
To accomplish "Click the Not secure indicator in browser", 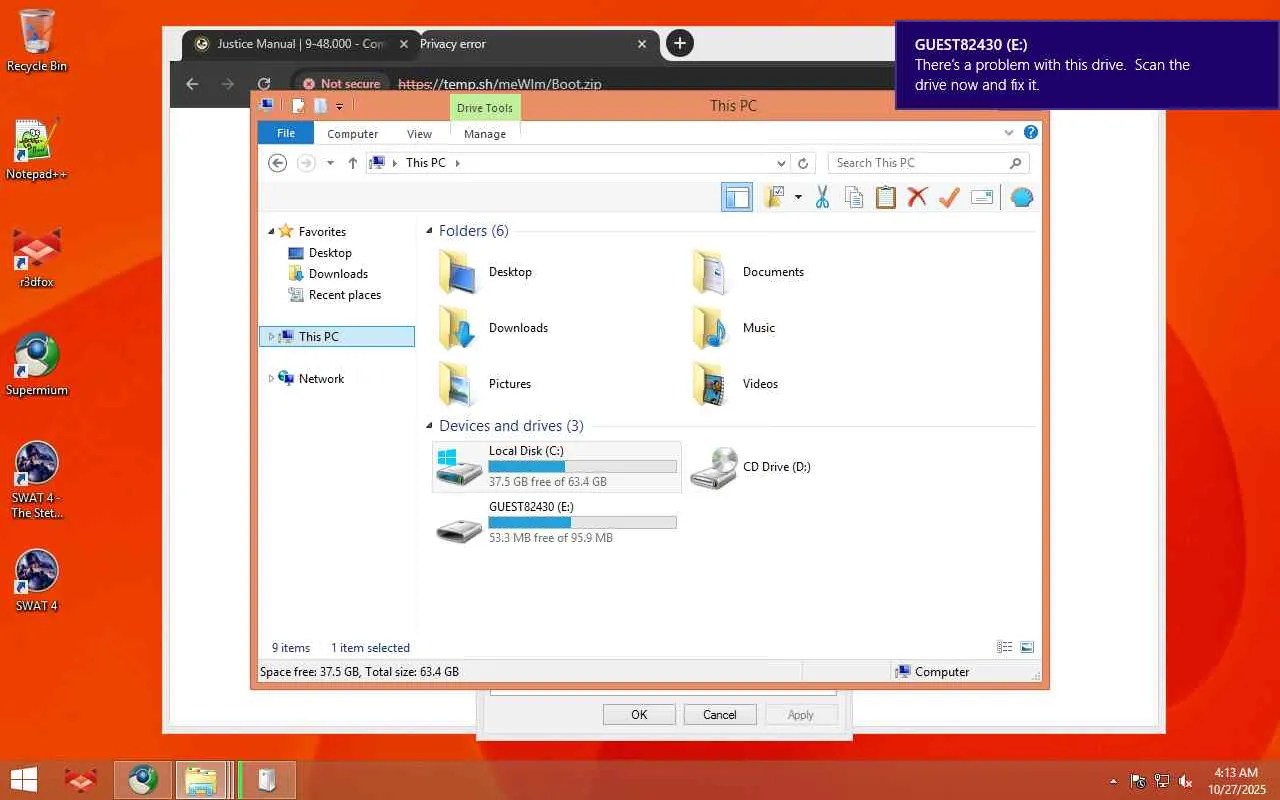I will tap(341, 84).
